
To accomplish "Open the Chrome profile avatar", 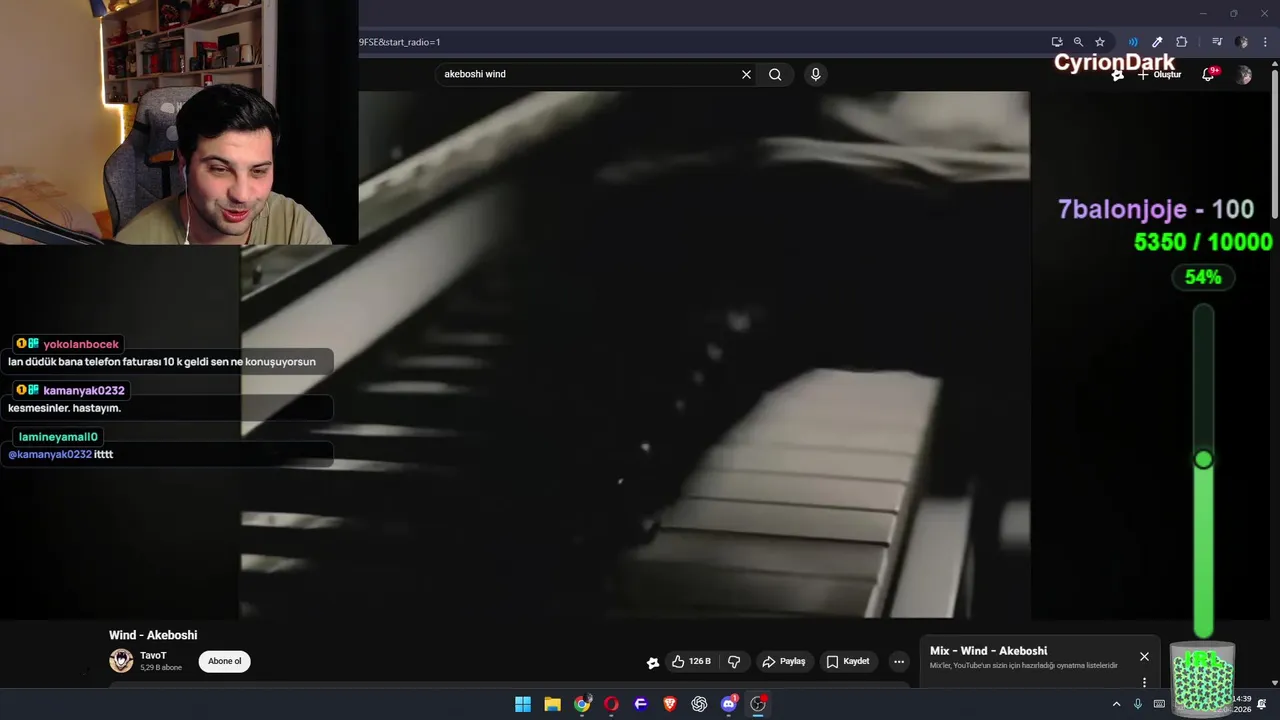I will pos(1241,42).
